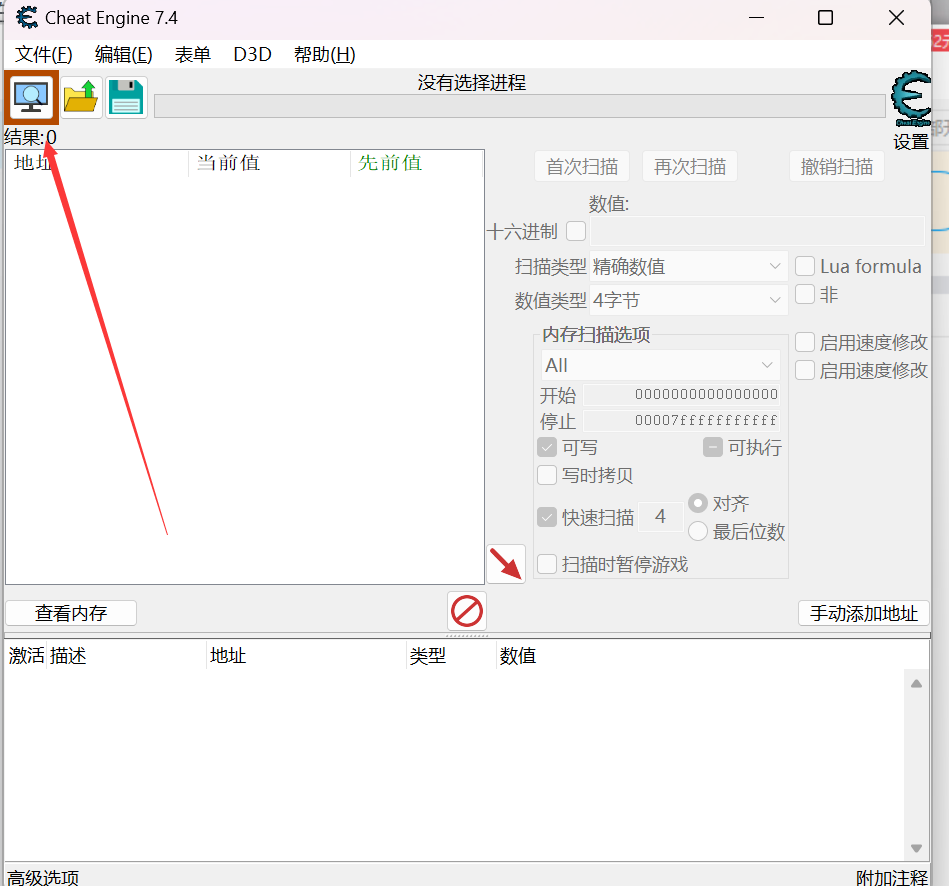Screen dimensions: 949x886
Task: Expand the All memory region dropdown
Action: [660, 365]
